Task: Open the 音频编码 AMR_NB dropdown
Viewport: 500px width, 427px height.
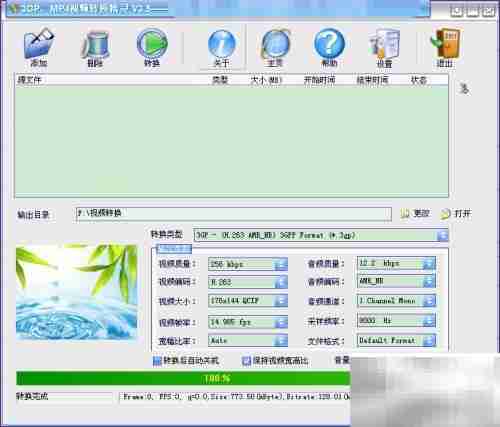Action: (x=396, y=281)
